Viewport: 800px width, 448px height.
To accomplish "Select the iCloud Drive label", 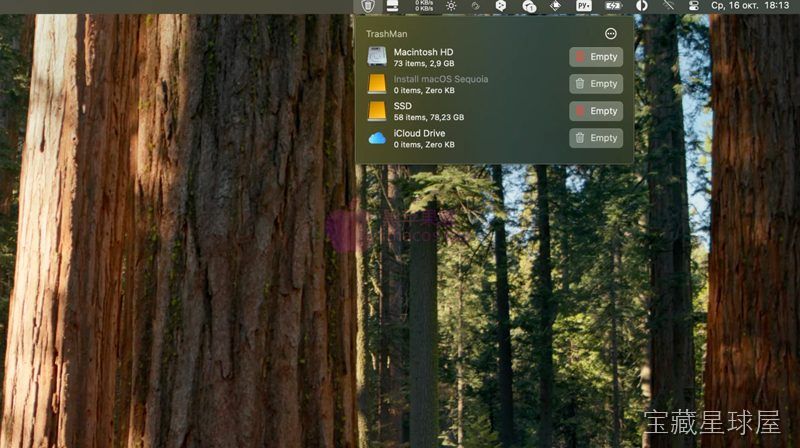I will tap(419, 133).
